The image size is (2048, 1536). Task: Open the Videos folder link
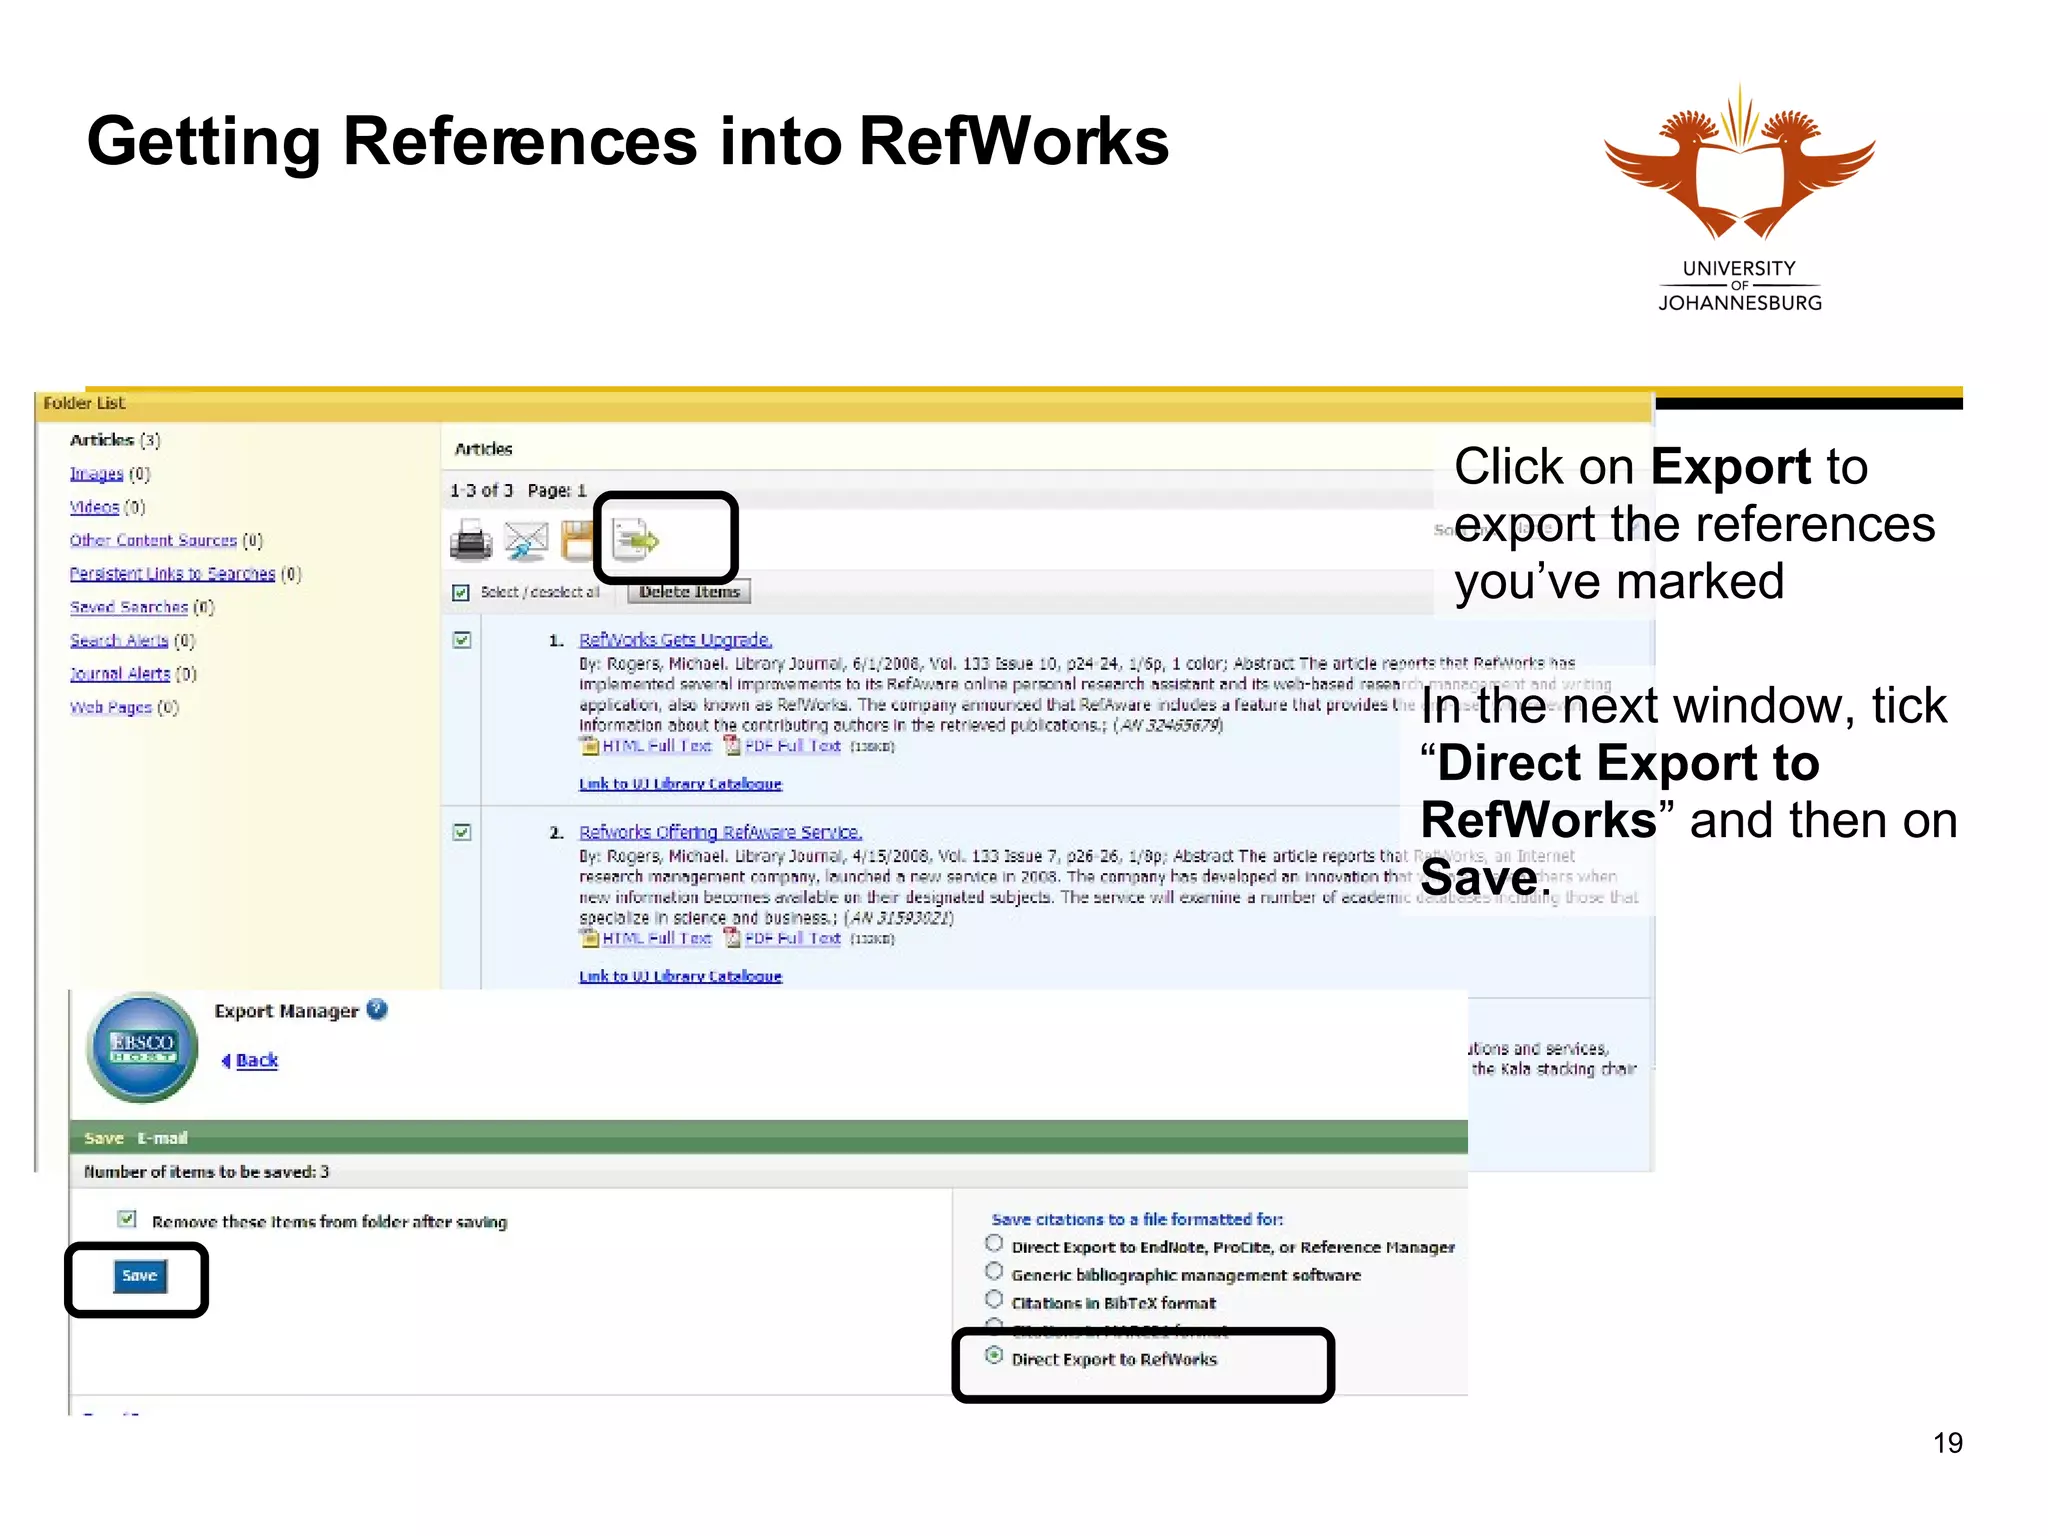(x=94, y=507)
